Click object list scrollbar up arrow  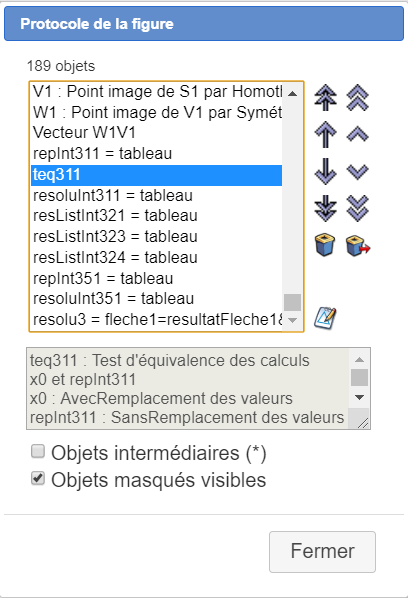pyautogui.click(x=292, y=93)
